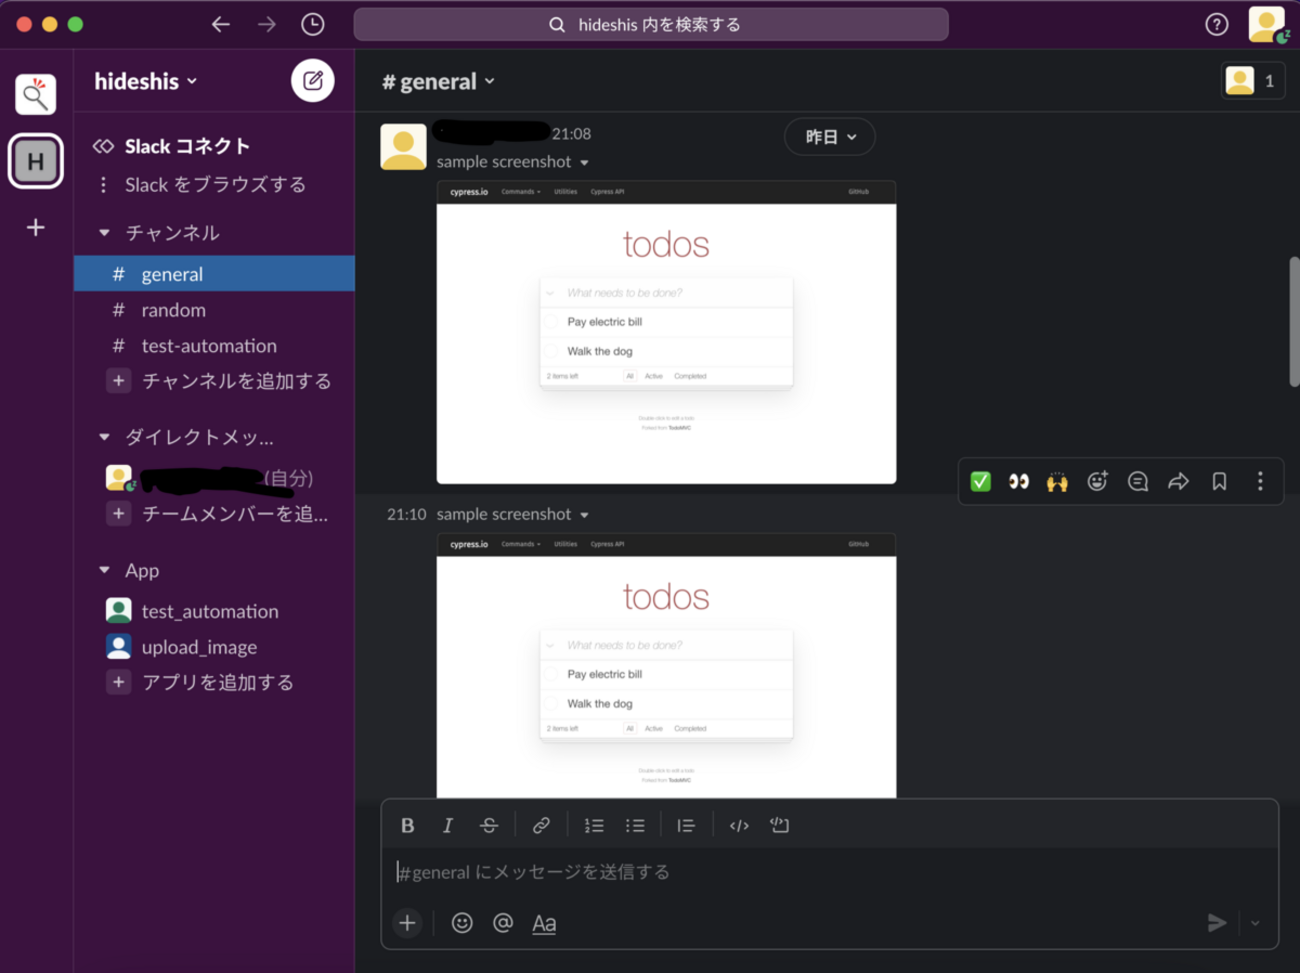This screenshot has width=1300, height=973.
Task: Compose a new message with pencil icon
Action: pos(313,81)
